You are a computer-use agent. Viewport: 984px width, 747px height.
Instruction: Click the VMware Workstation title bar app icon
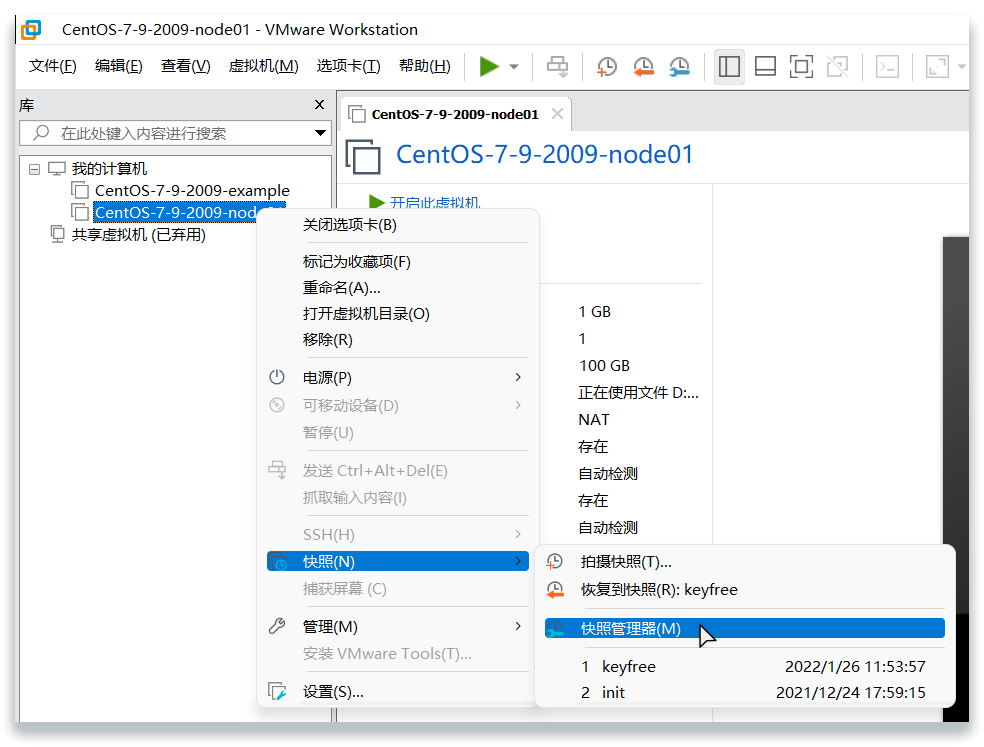click(x=31, y=30)
